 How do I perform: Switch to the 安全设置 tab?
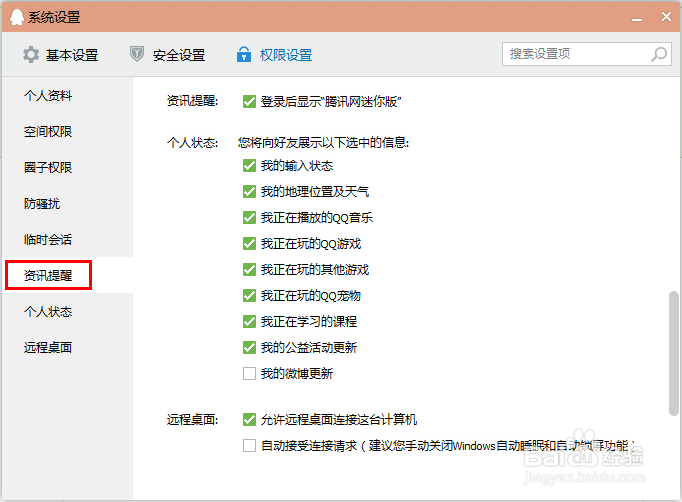point(168,55)
